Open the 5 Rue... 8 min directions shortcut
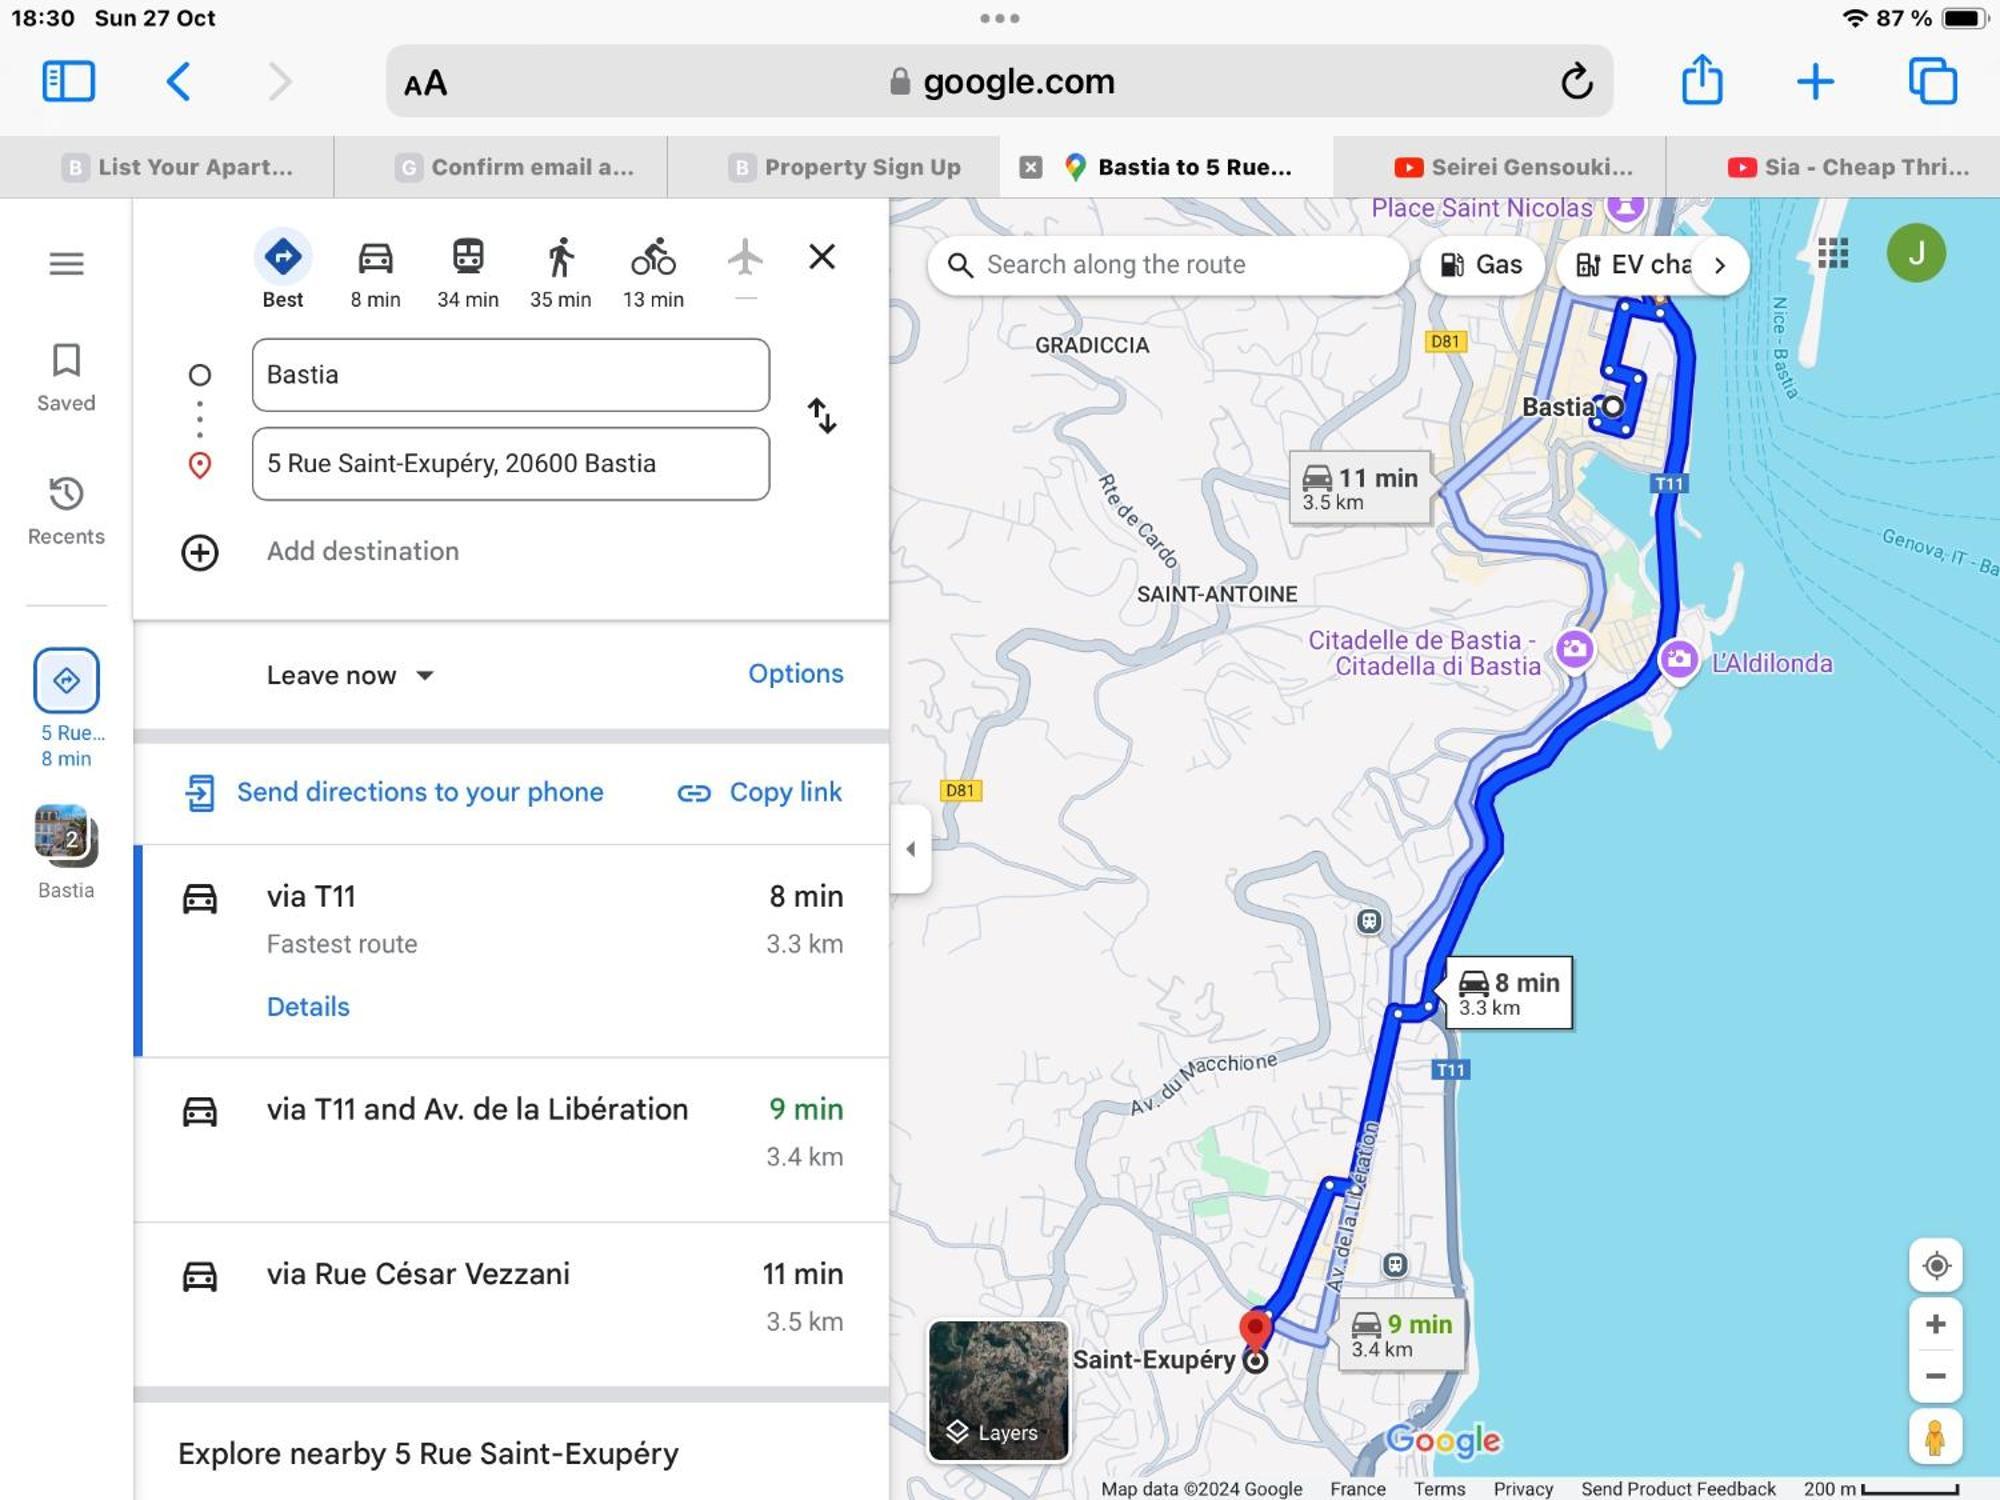Image resolution: width=2000 pixels, height=1500 pixels. (x=66, y=708)
